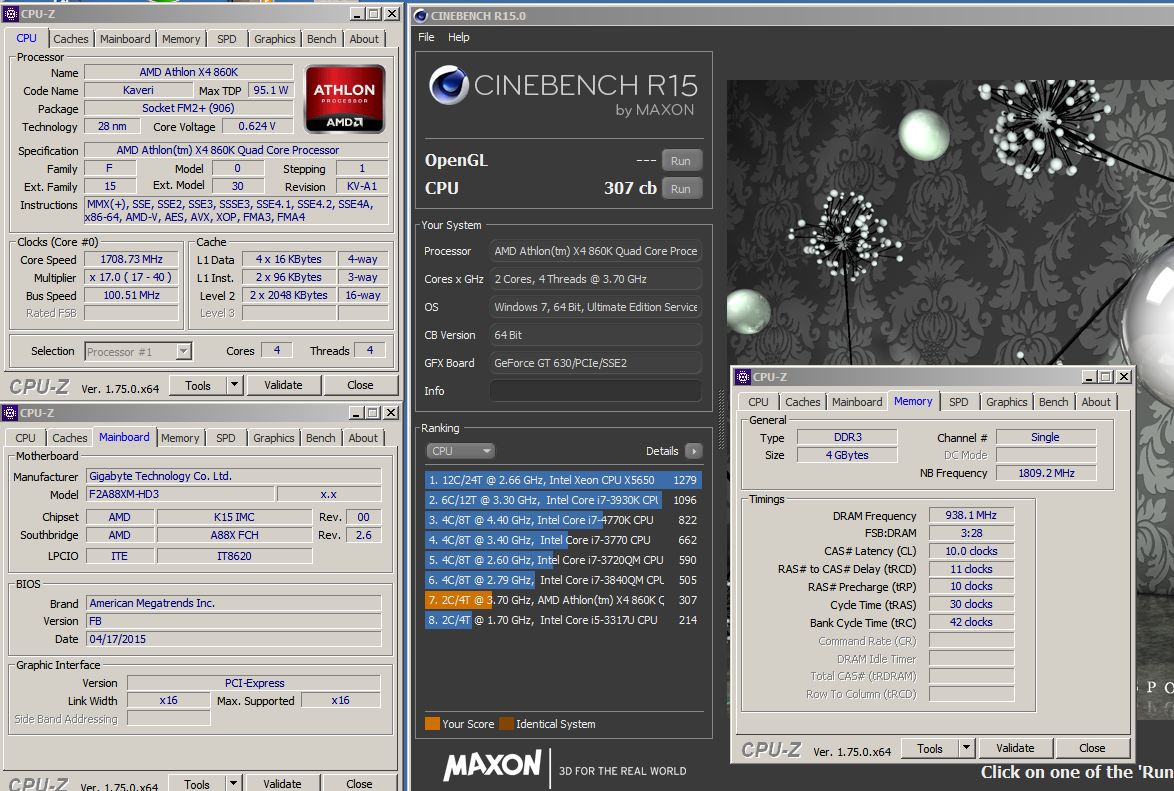Click the Info input field in Cinebench
The image size is (1174, 791).
click(x=595, y=391)
